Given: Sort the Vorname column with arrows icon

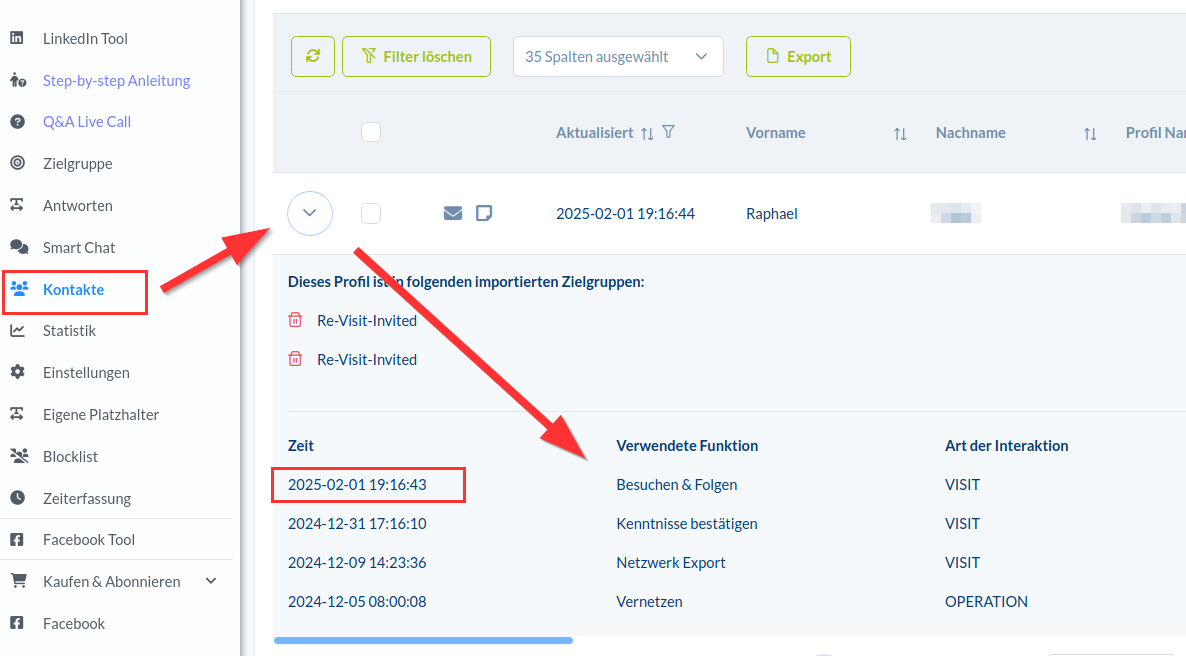Looking at the screenshot, I should (900, 133).
